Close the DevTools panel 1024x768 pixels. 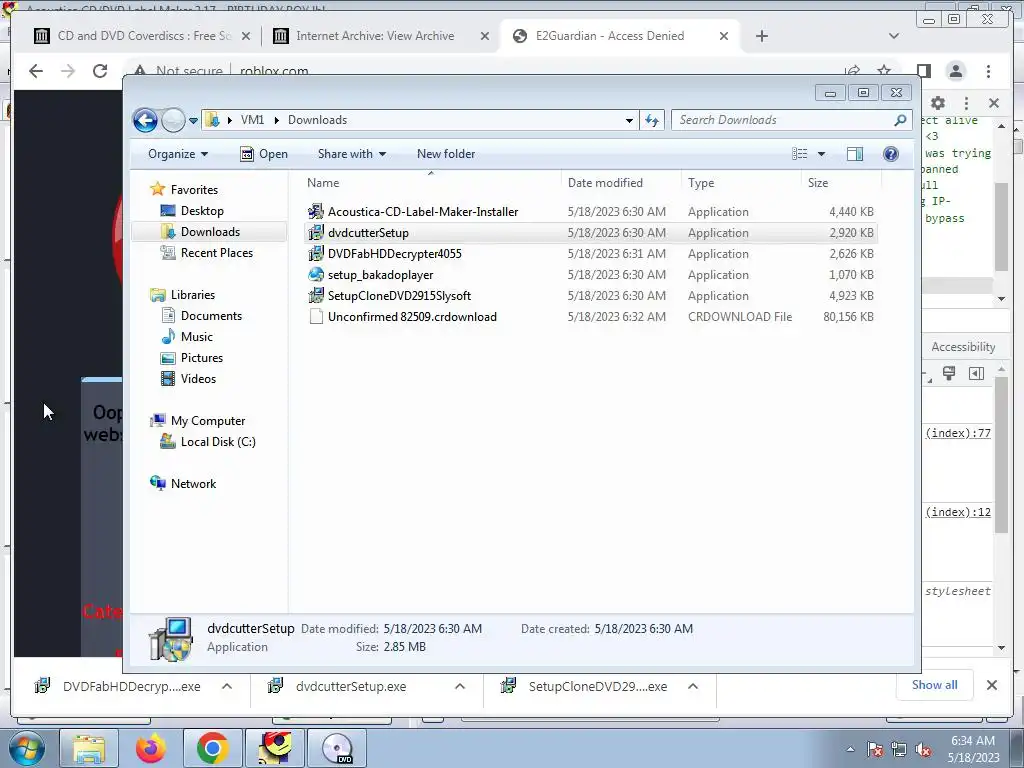[x=994, y=103]
